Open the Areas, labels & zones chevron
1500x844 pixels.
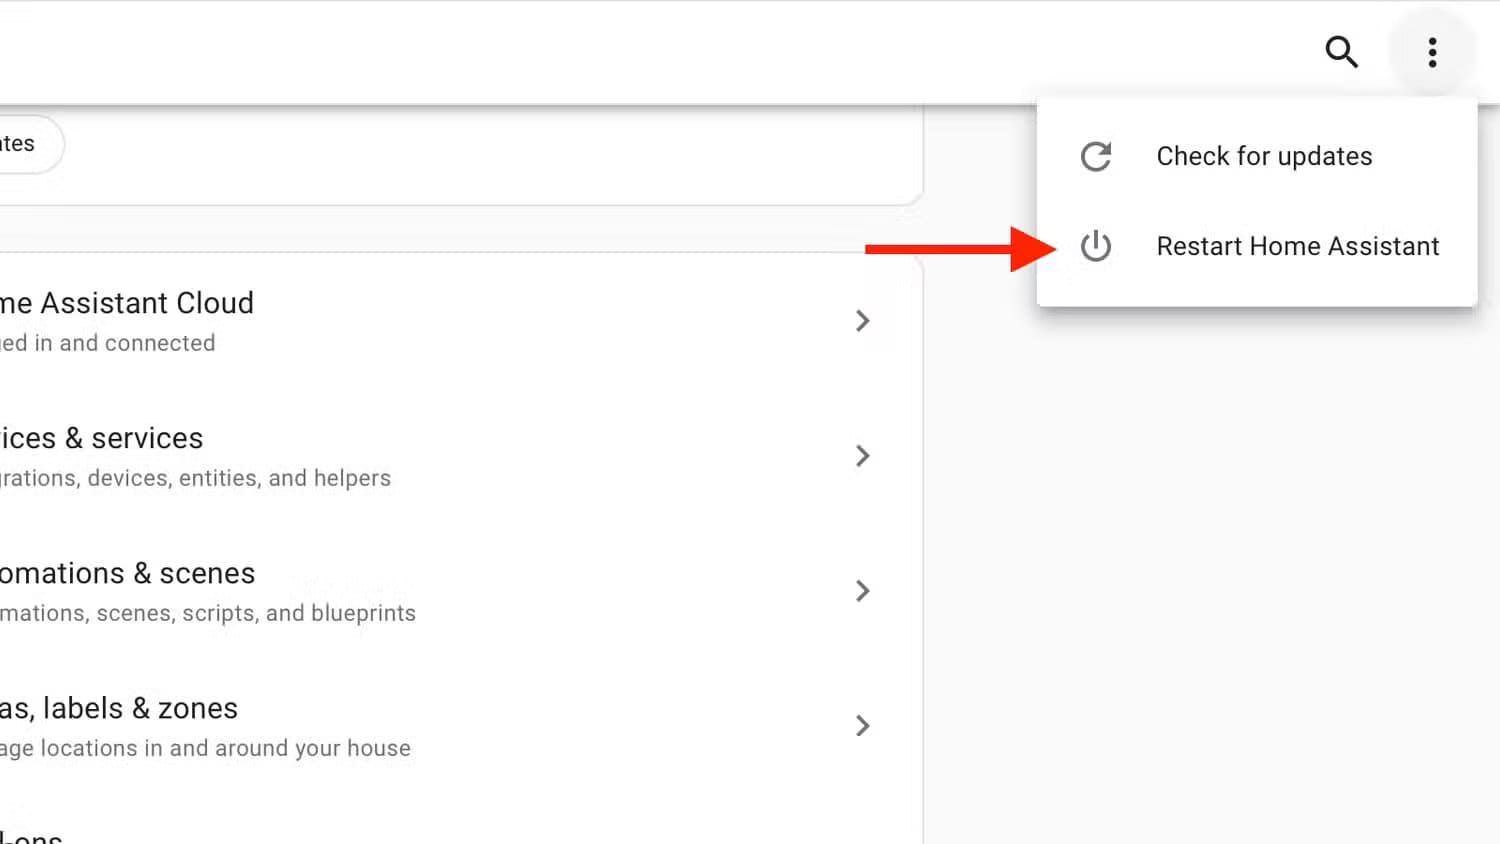coord(863,726)
